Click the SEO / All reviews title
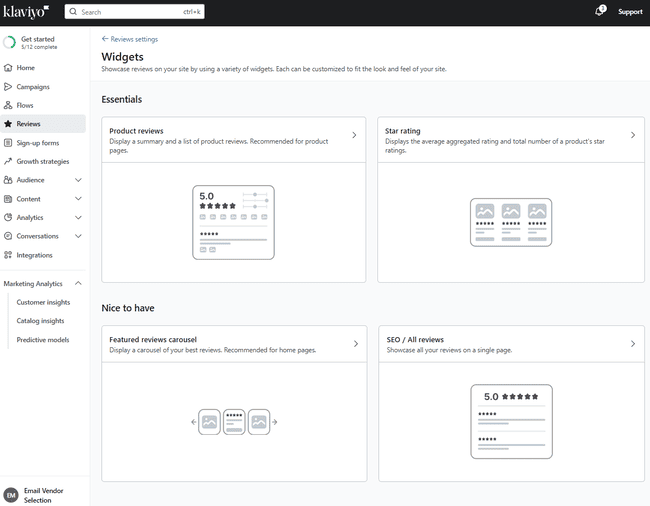 pyautogui.click(x=415, y=339)
